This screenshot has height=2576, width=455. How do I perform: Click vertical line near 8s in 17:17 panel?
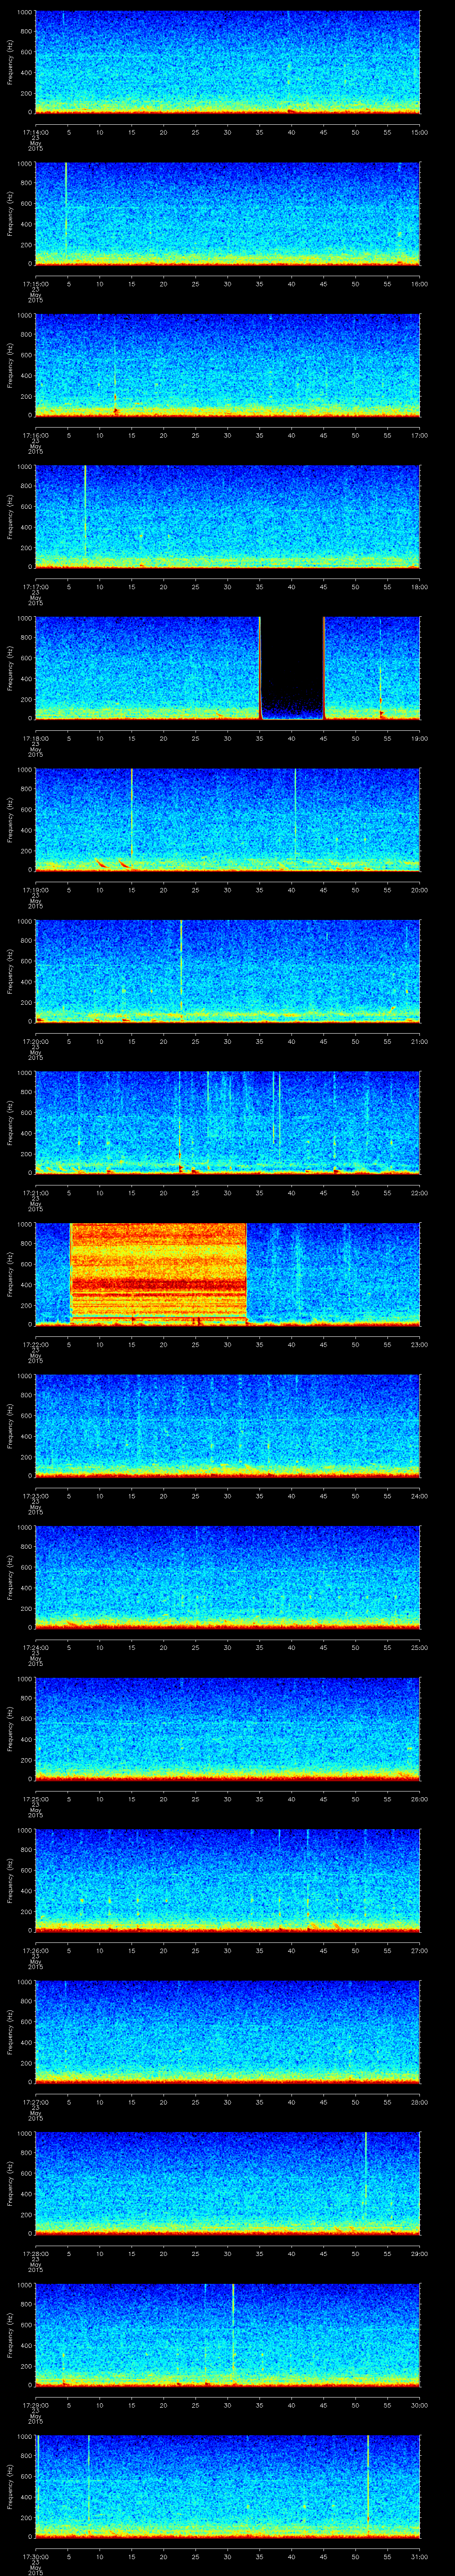click(85, 510)
